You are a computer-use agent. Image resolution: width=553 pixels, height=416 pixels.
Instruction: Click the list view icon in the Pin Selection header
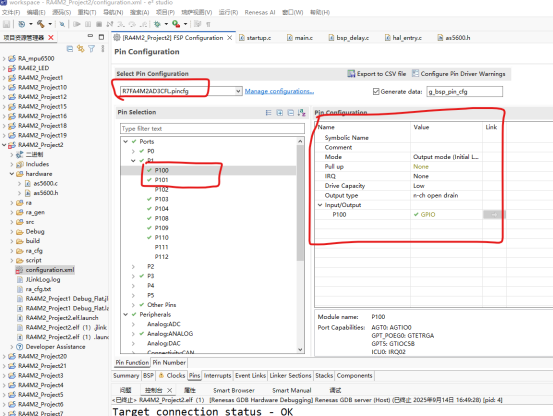click(268, 113)
